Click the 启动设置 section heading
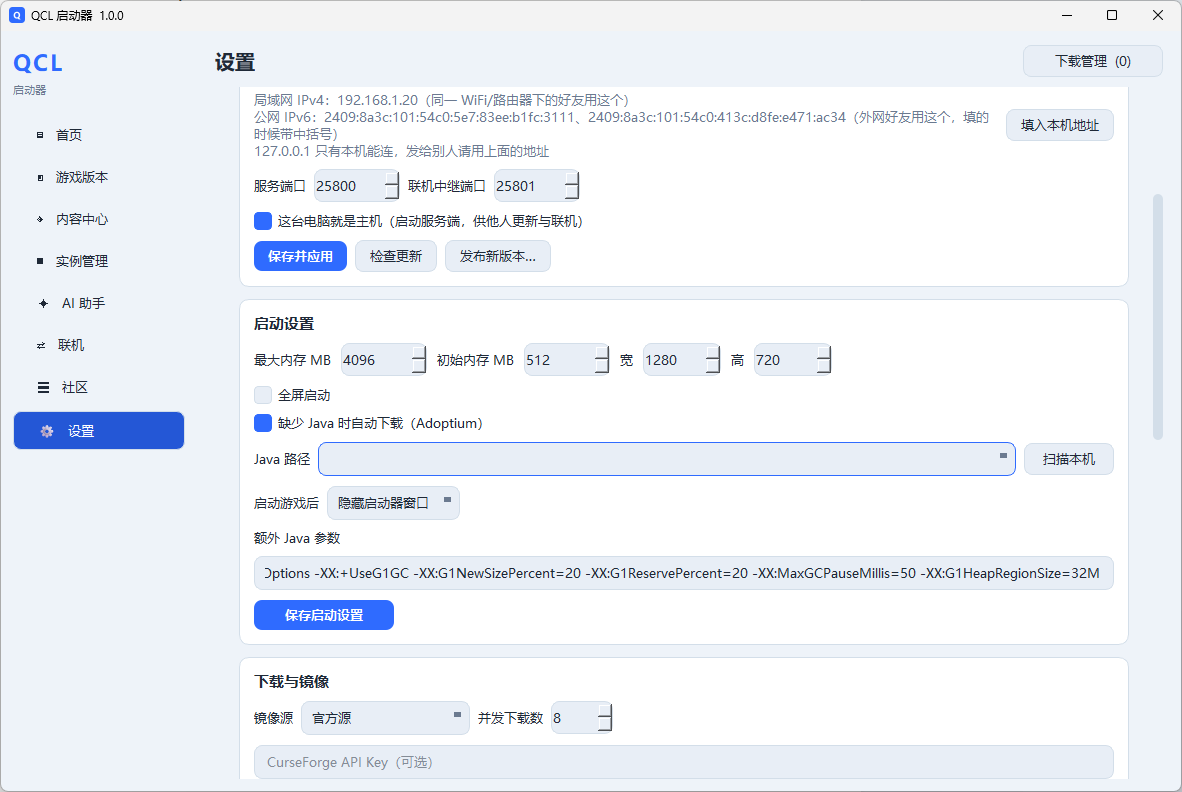Image resolution: width=1182 pixels, height=792 pixels. click(x=284, y=324)
